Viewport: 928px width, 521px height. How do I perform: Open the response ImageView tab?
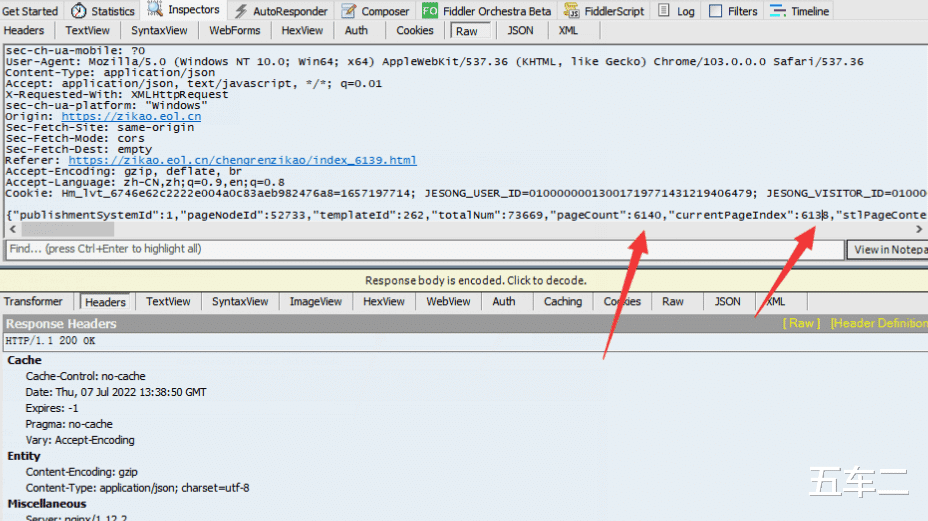[315, 301]
